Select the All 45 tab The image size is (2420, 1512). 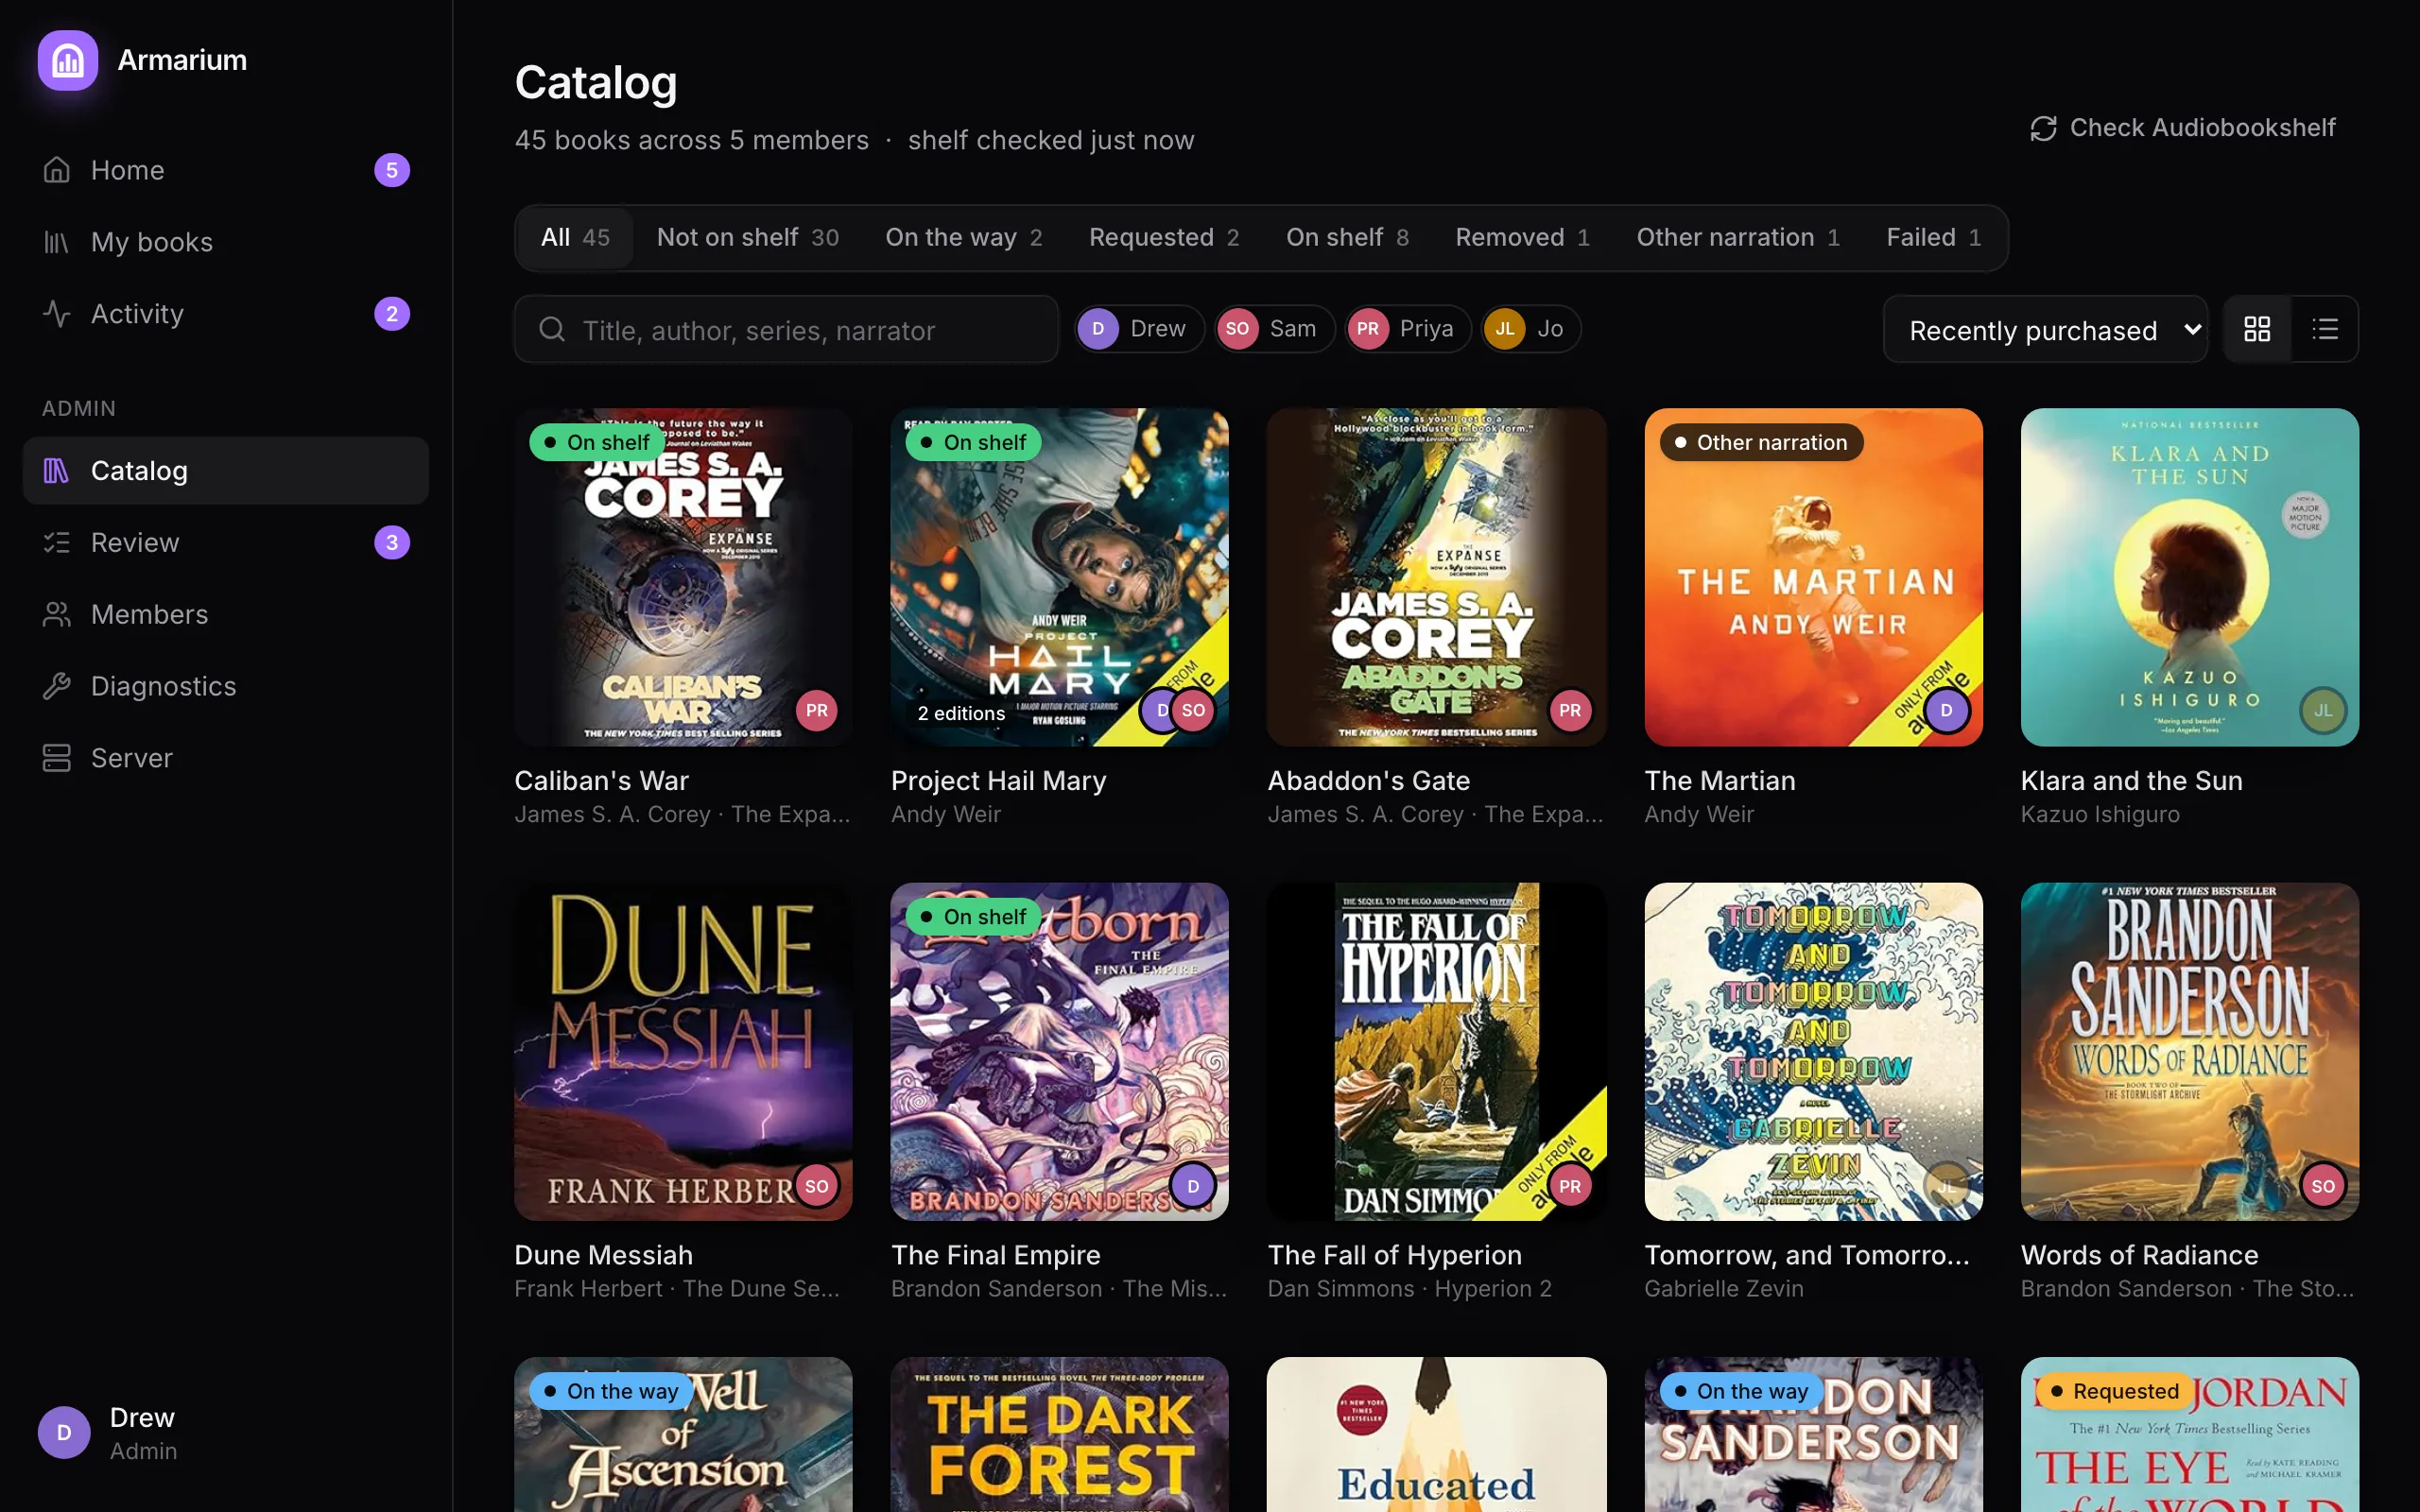pos(575,238)
